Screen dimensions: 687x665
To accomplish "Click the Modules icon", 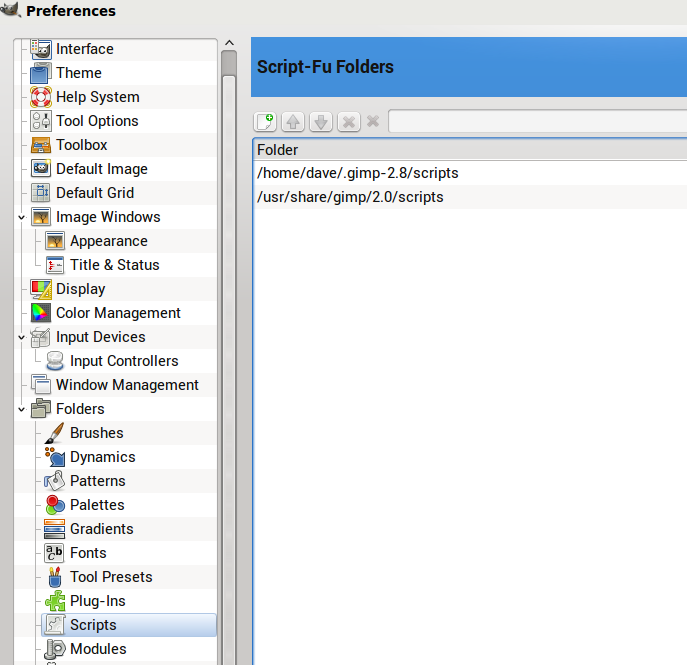I will pos(55,649).
